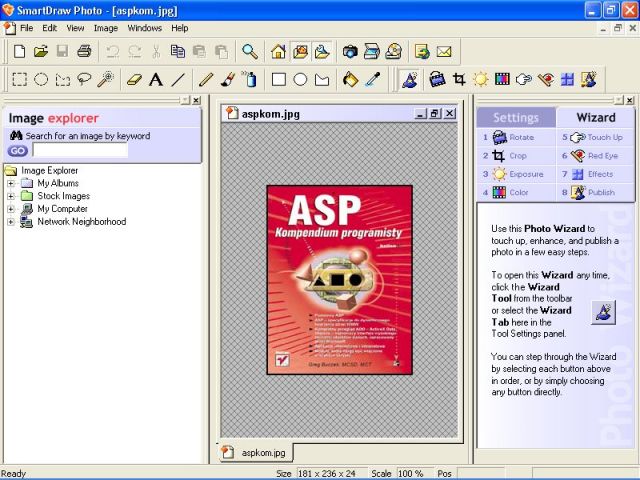Select the Rectangle shape tool

click(278, 79)
